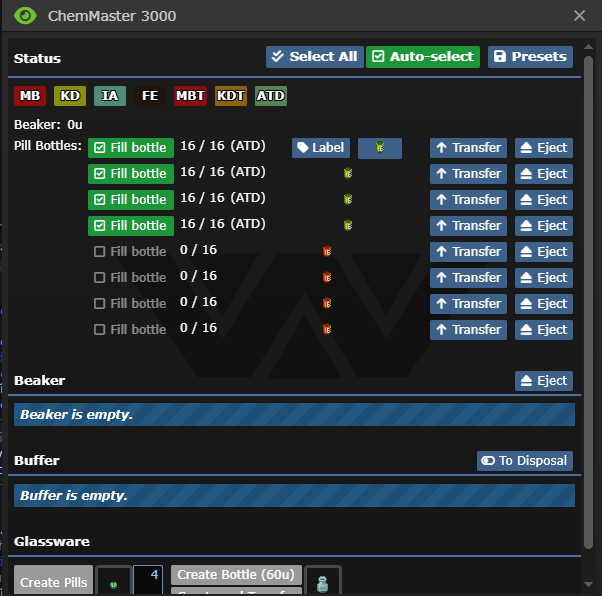Switch the To Disposal transfer toggle

[524, 461]
